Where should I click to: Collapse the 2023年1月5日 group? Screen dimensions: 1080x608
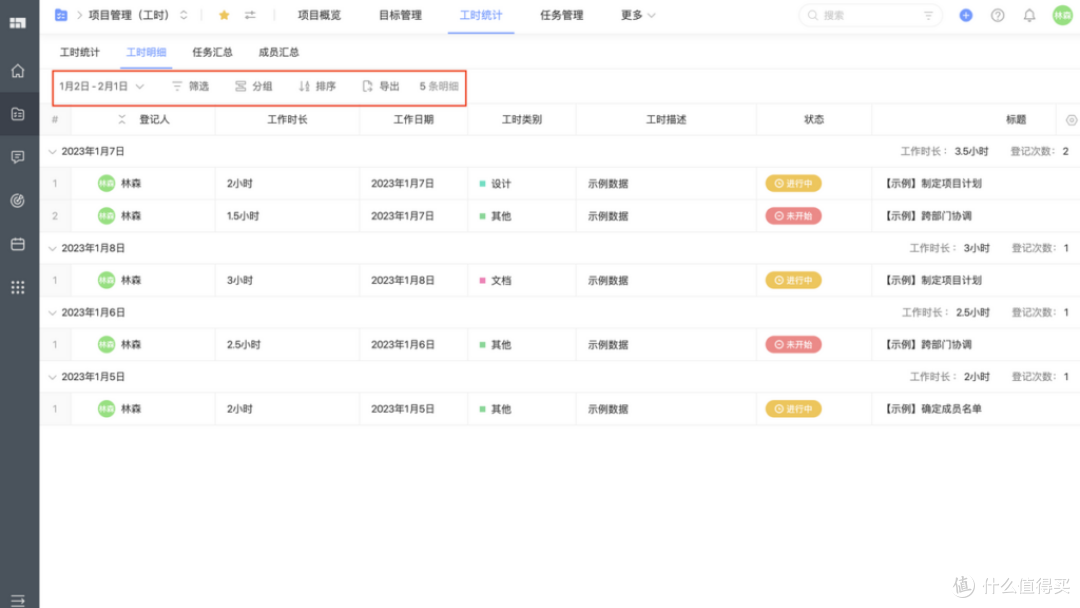pos(52,377)
